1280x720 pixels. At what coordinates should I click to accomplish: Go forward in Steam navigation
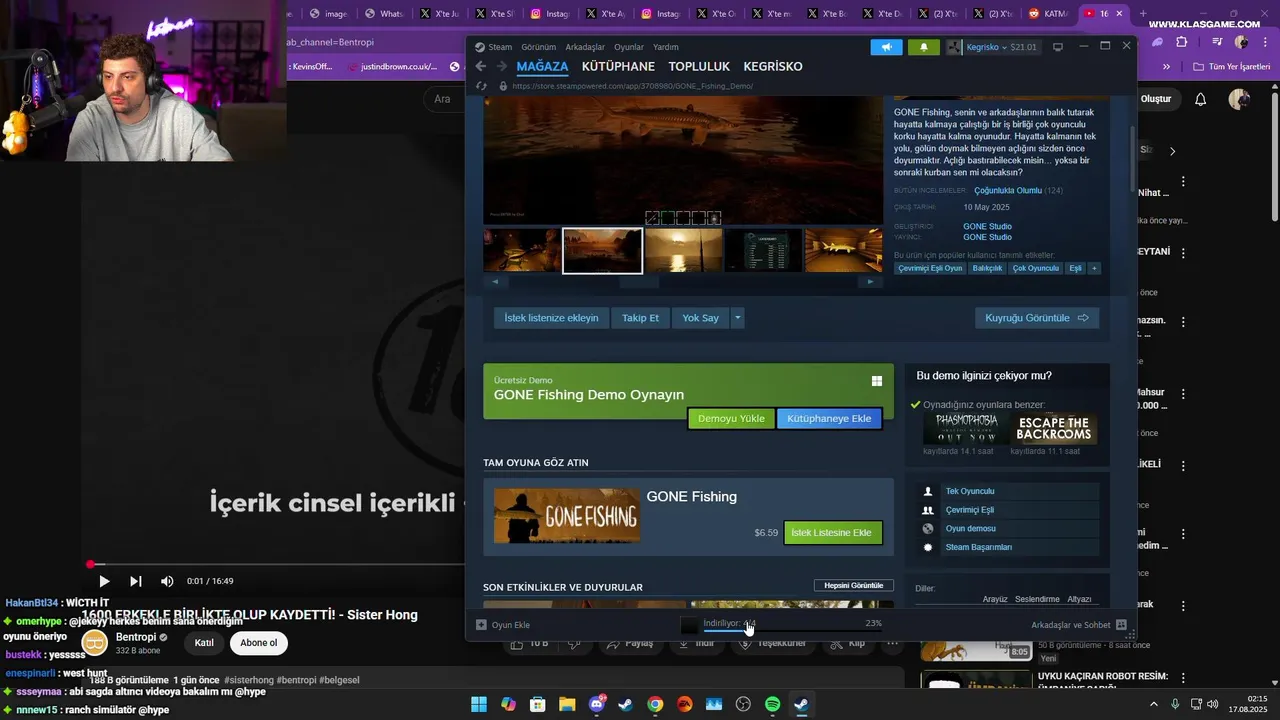click(502, 66)
